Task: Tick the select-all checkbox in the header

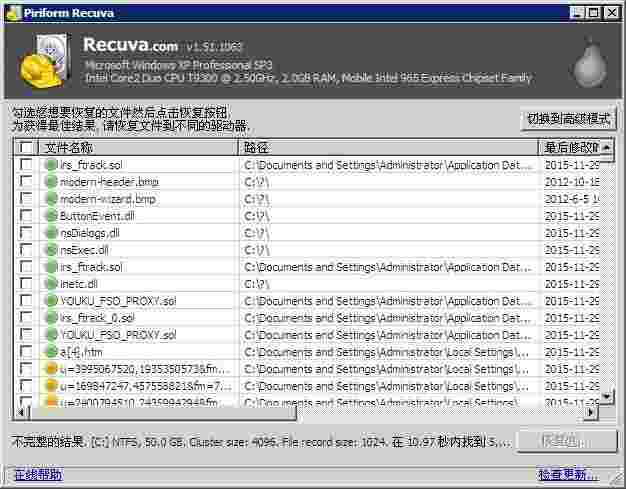Action: 26,147
